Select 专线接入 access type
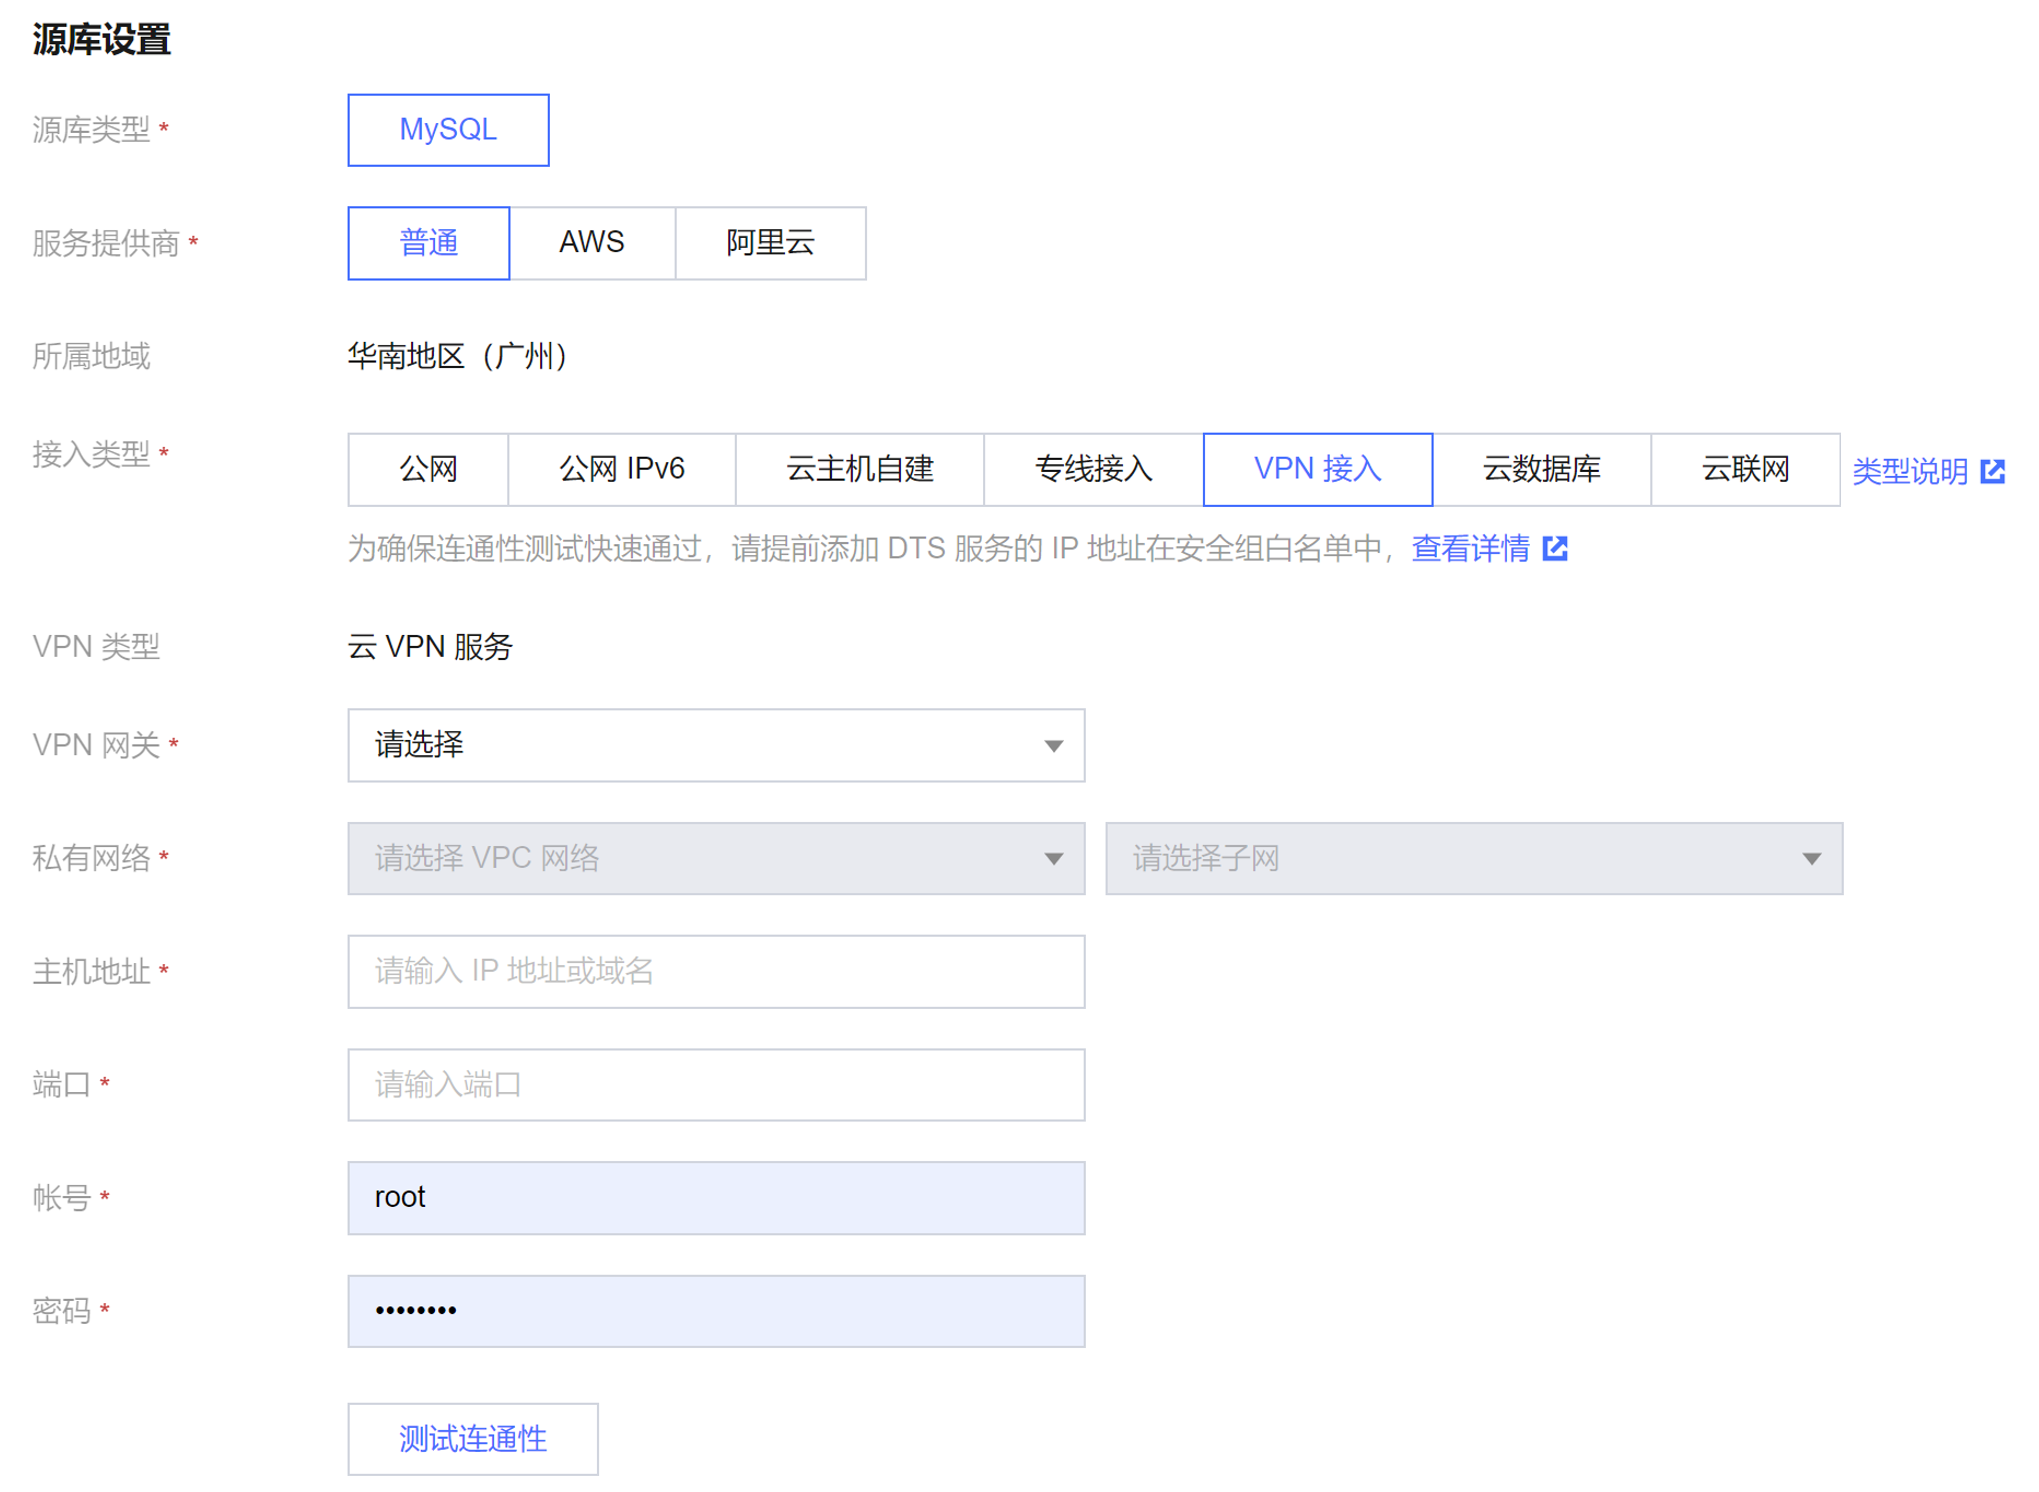 click(x=1093, y=469)
